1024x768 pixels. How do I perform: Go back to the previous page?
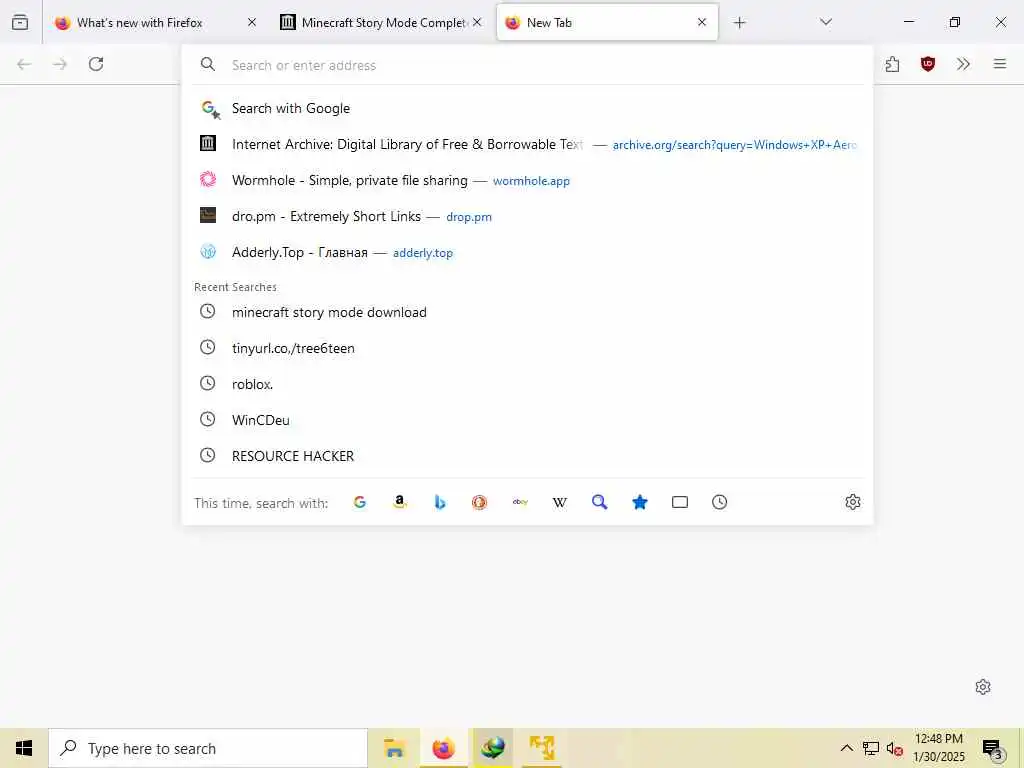[x=24, y=64]
